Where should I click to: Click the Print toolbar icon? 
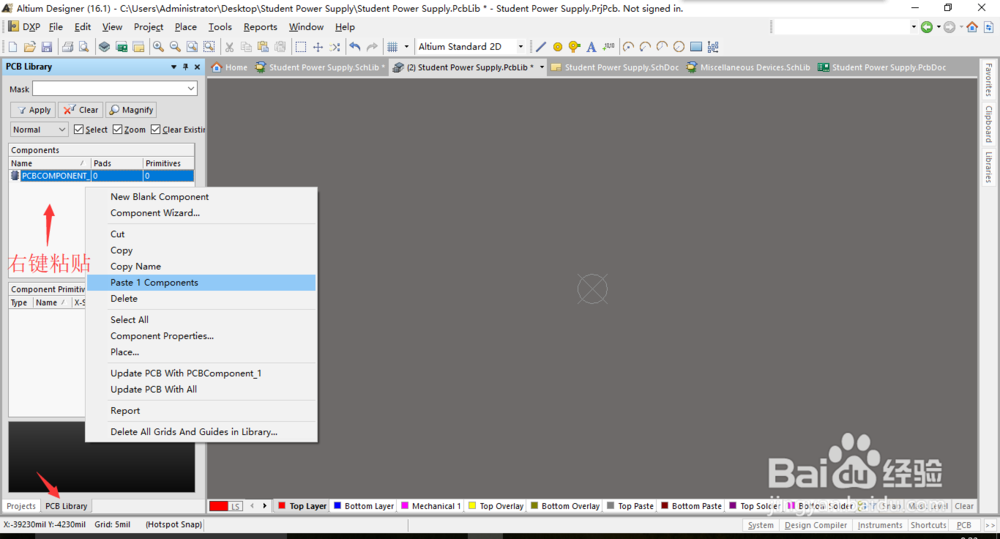coord(68,47)
